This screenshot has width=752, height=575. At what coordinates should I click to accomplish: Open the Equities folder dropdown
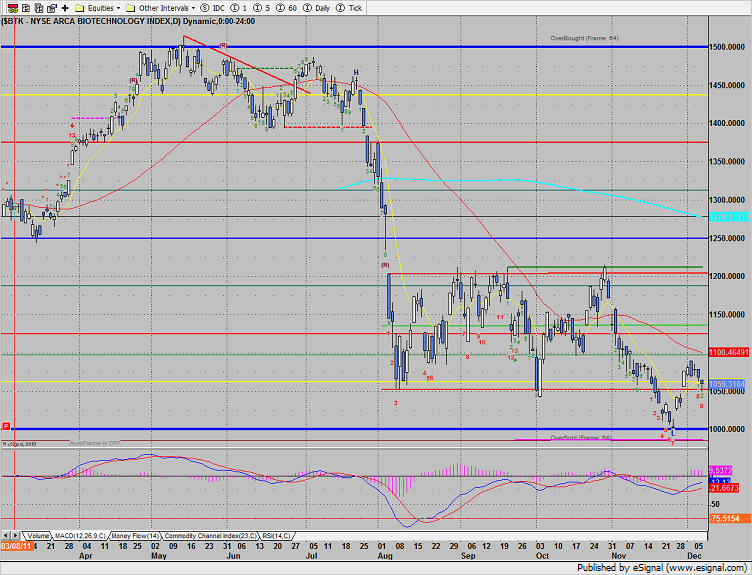point(99,7)
